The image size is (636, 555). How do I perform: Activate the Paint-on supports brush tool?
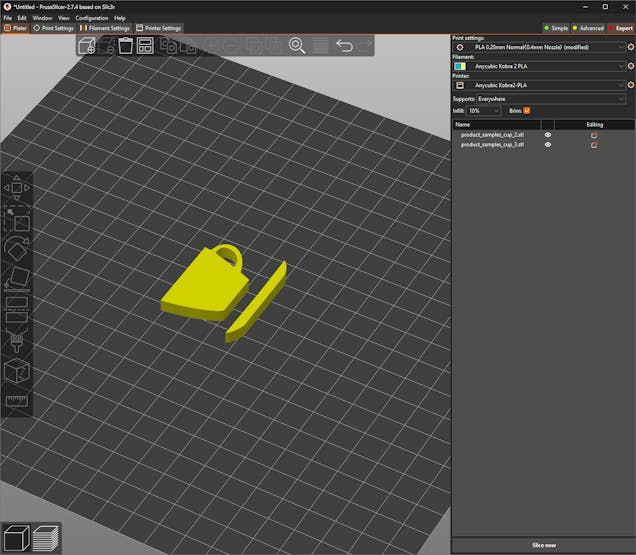(17, 341)
